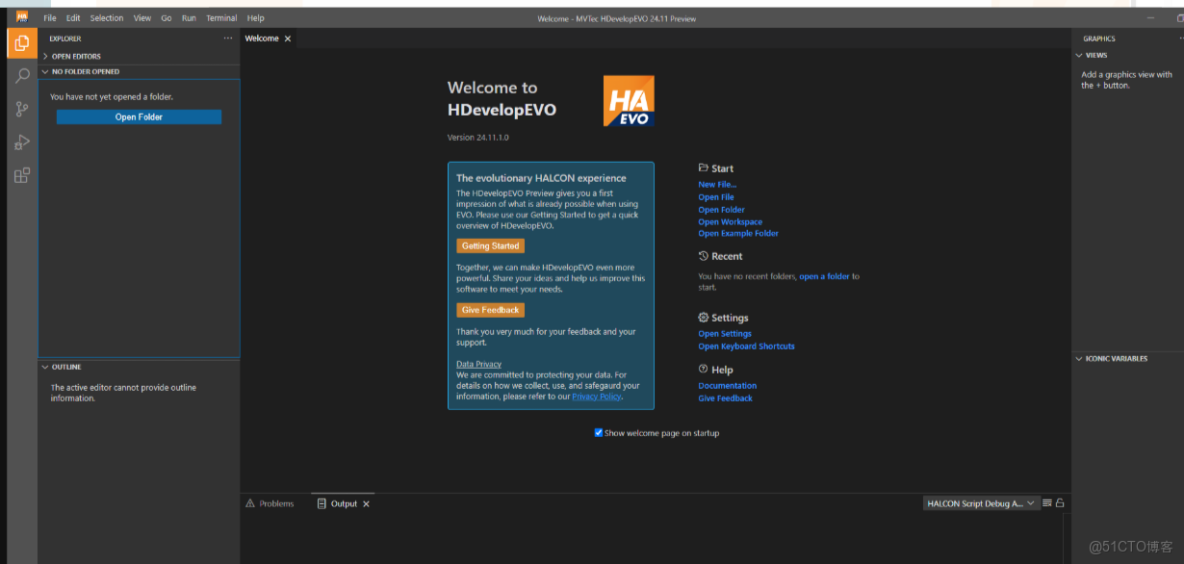The width and height of the screenshot is (1184, 564).
Task: Open the Run menu
Action: [x=189, y=18]
